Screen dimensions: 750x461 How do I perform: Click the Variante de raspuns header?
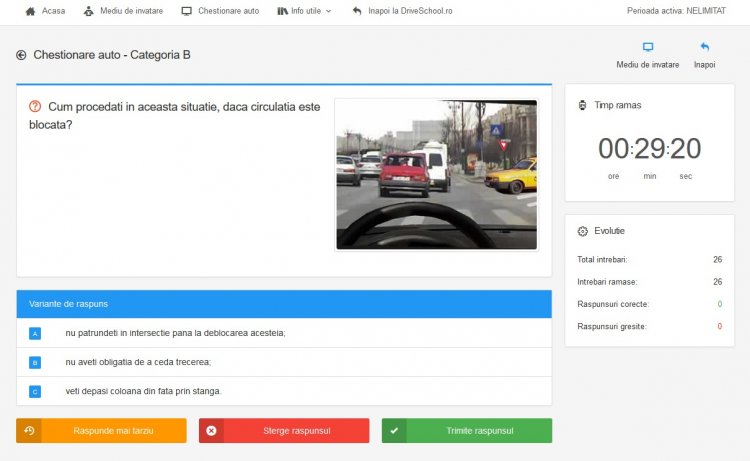coord(284,304)
